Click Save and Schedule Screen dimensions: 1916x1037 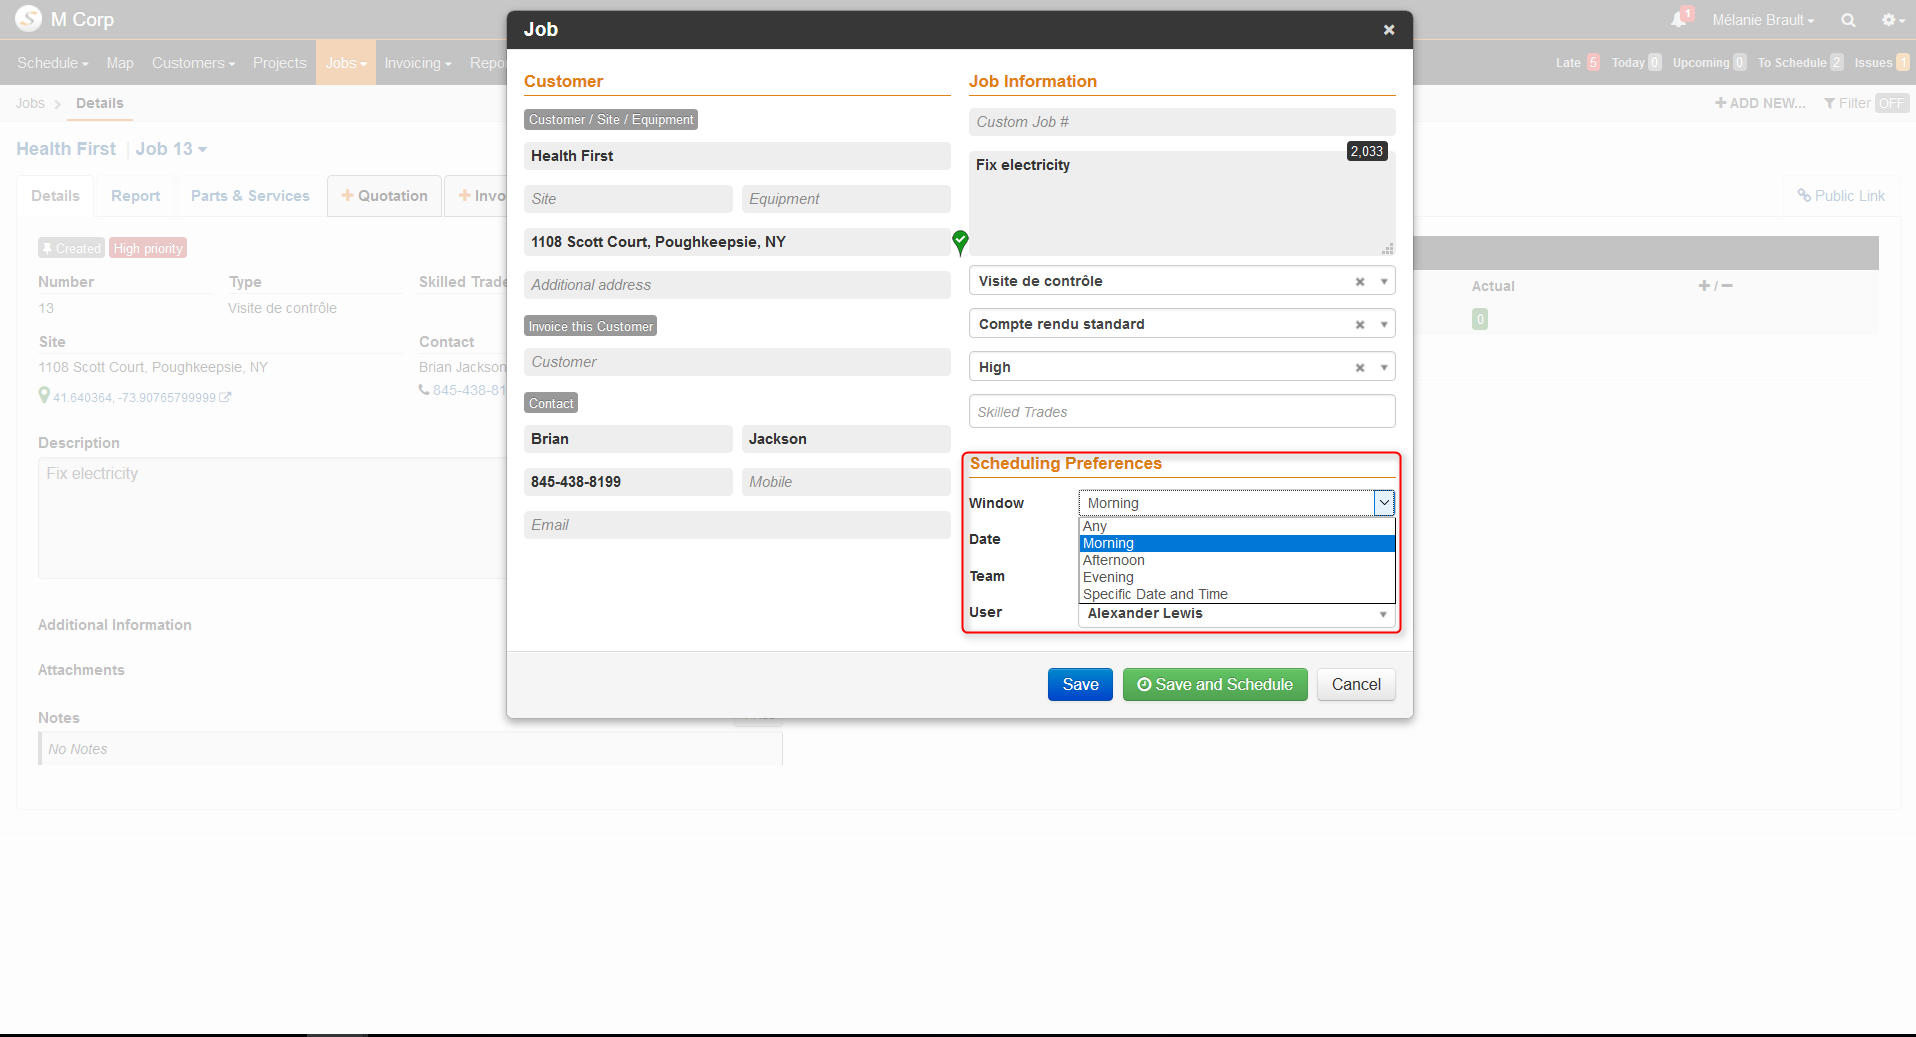pos(1215,685)
